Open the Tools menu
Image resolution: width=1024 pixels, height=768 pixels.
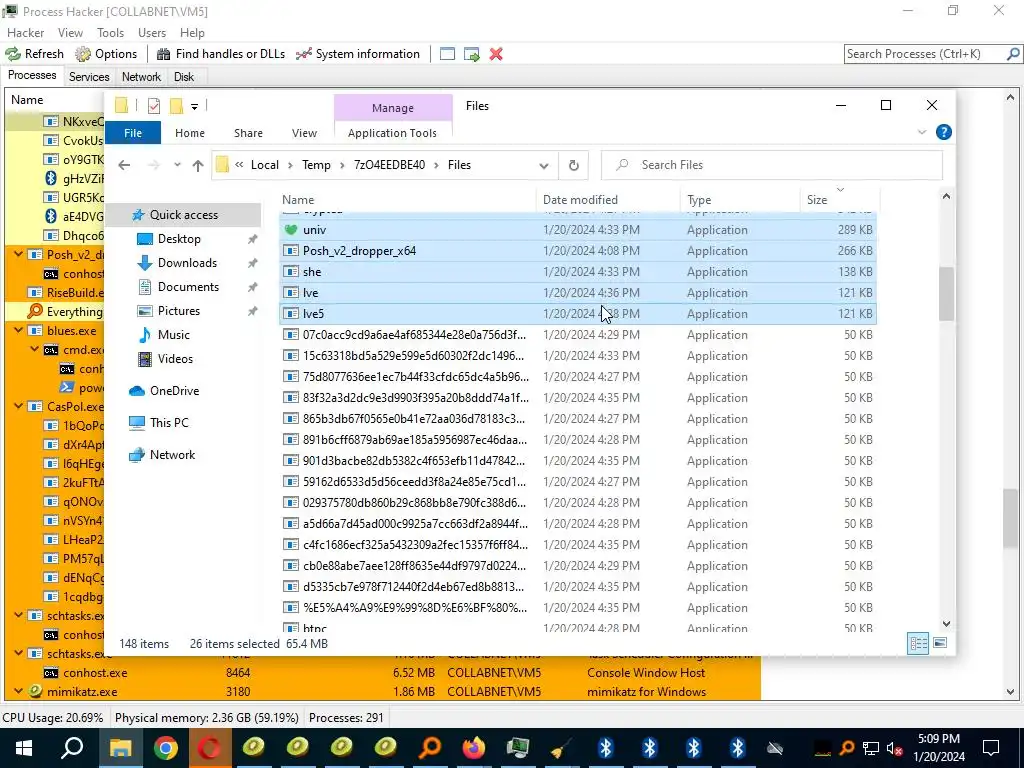pos(110,33)
